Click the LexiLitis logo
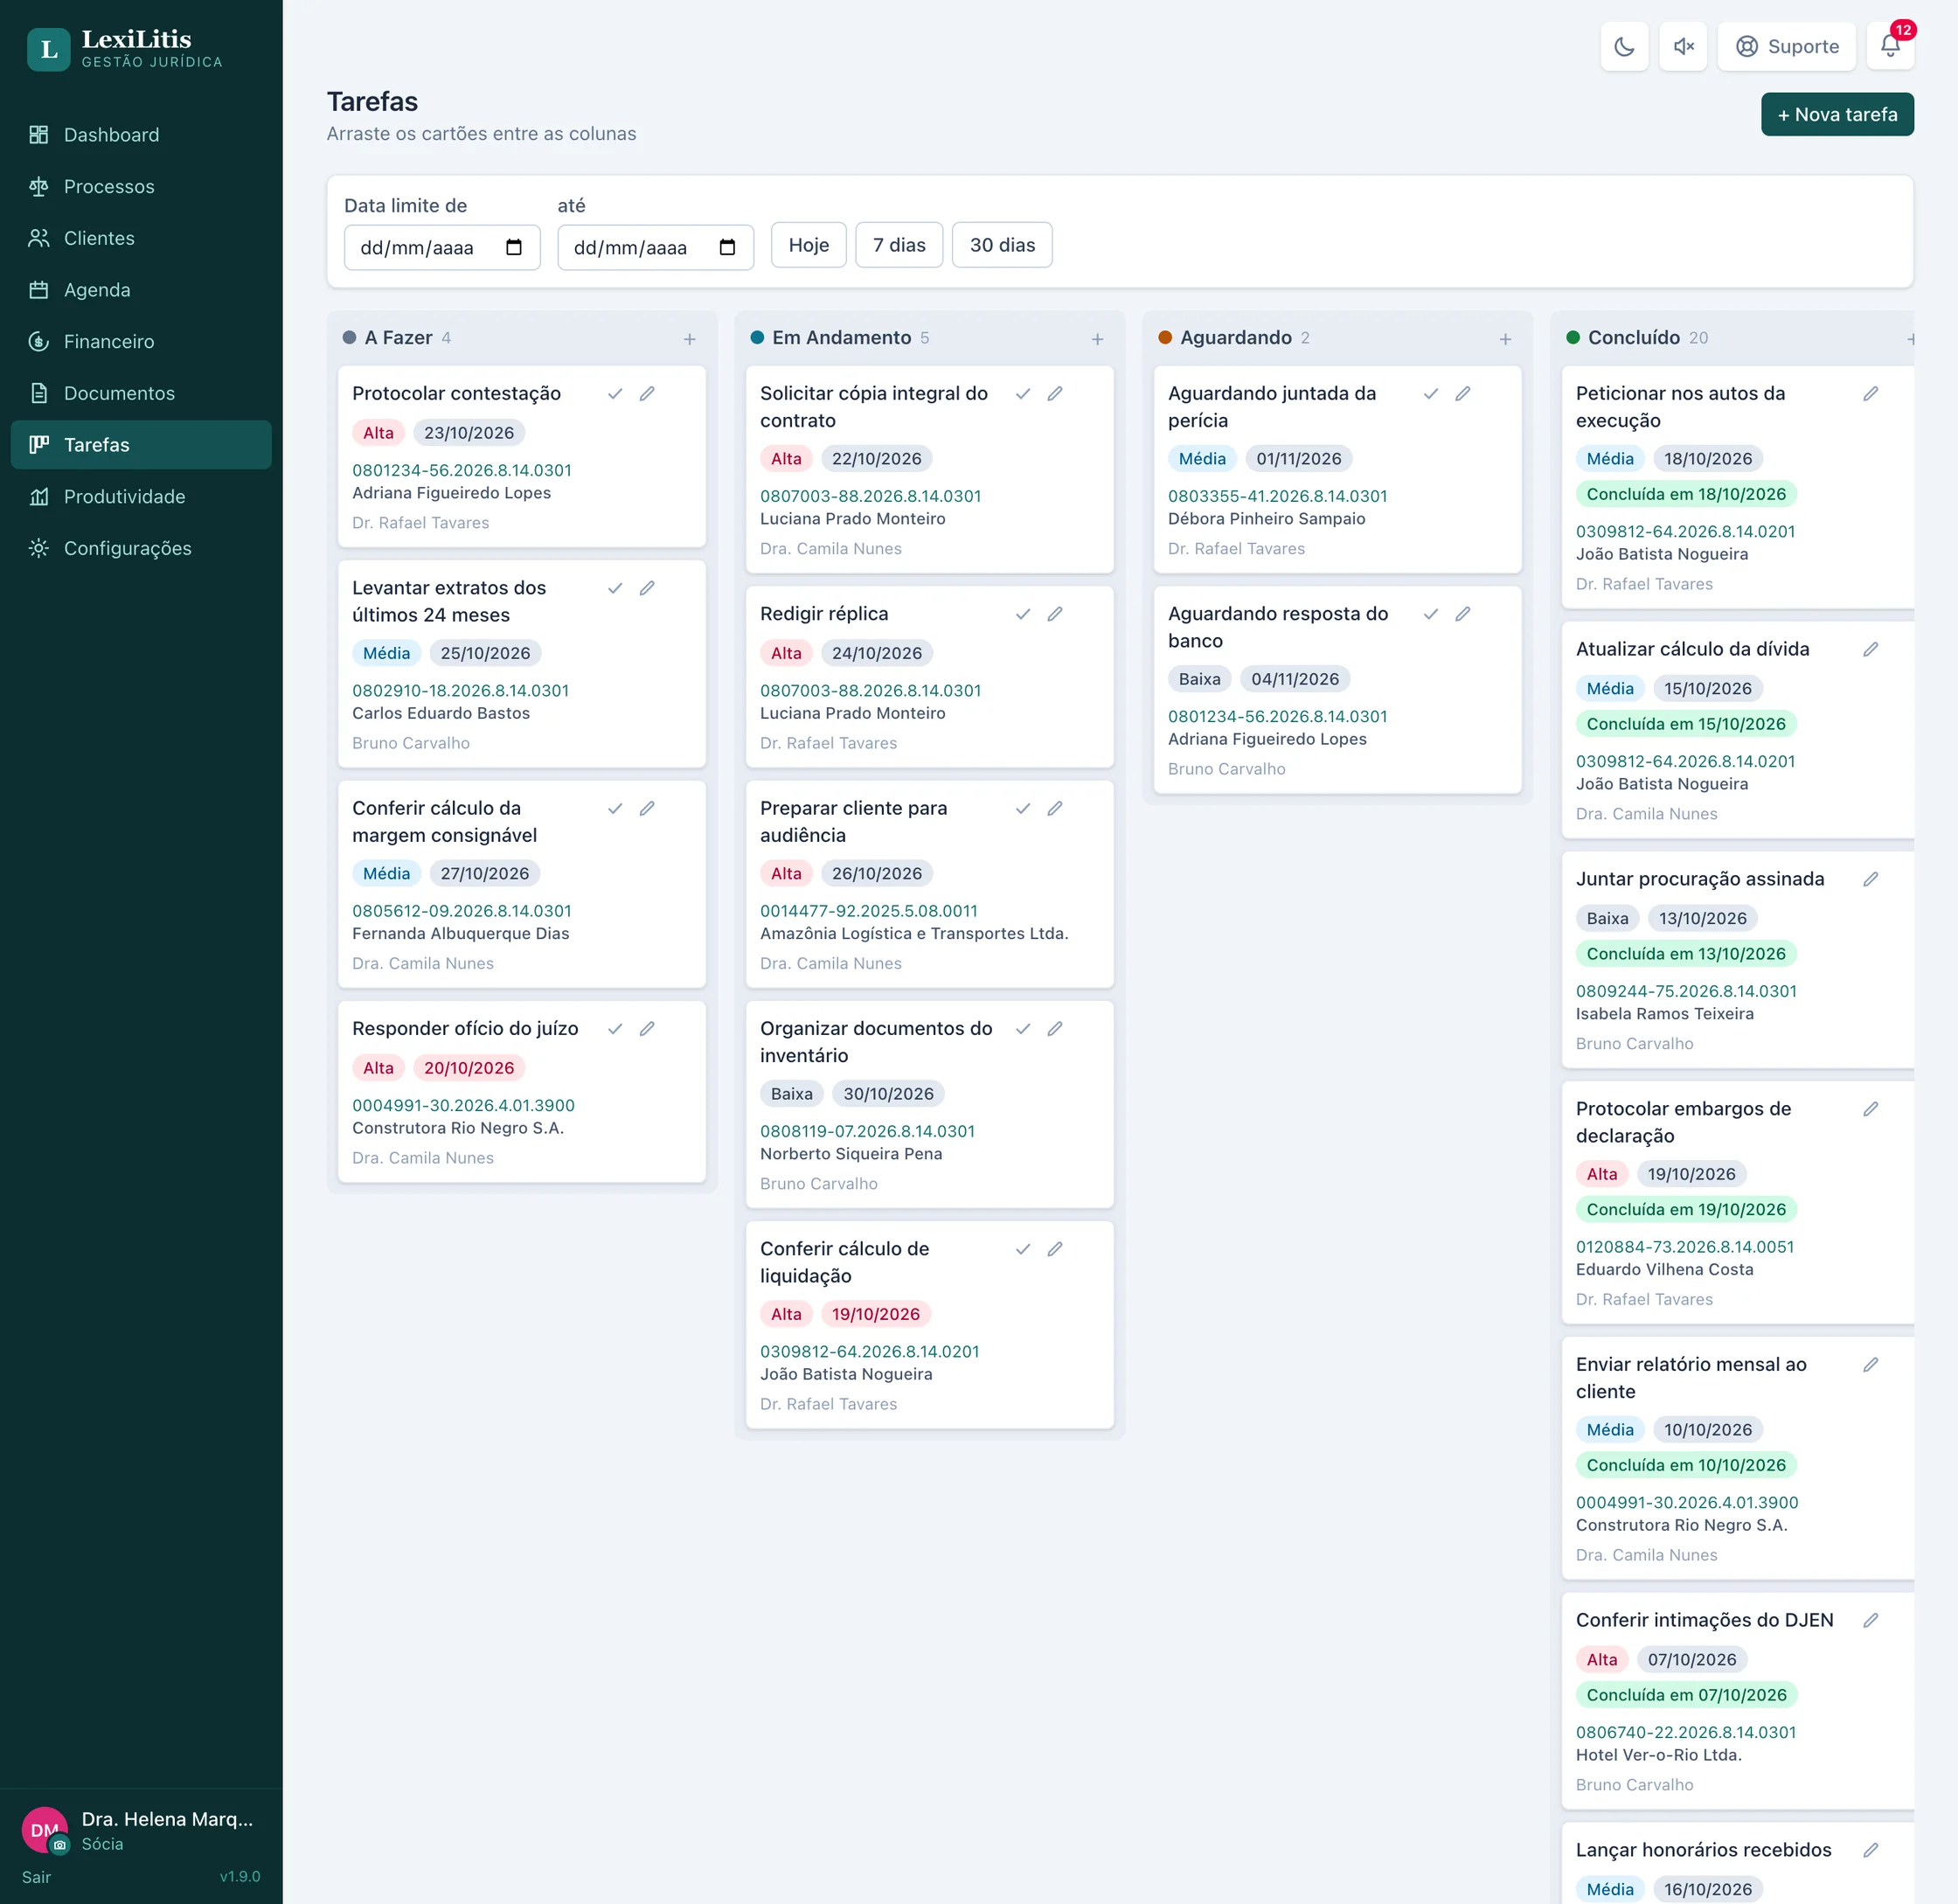The image size is (1958, 1904). tap(125, 48)
